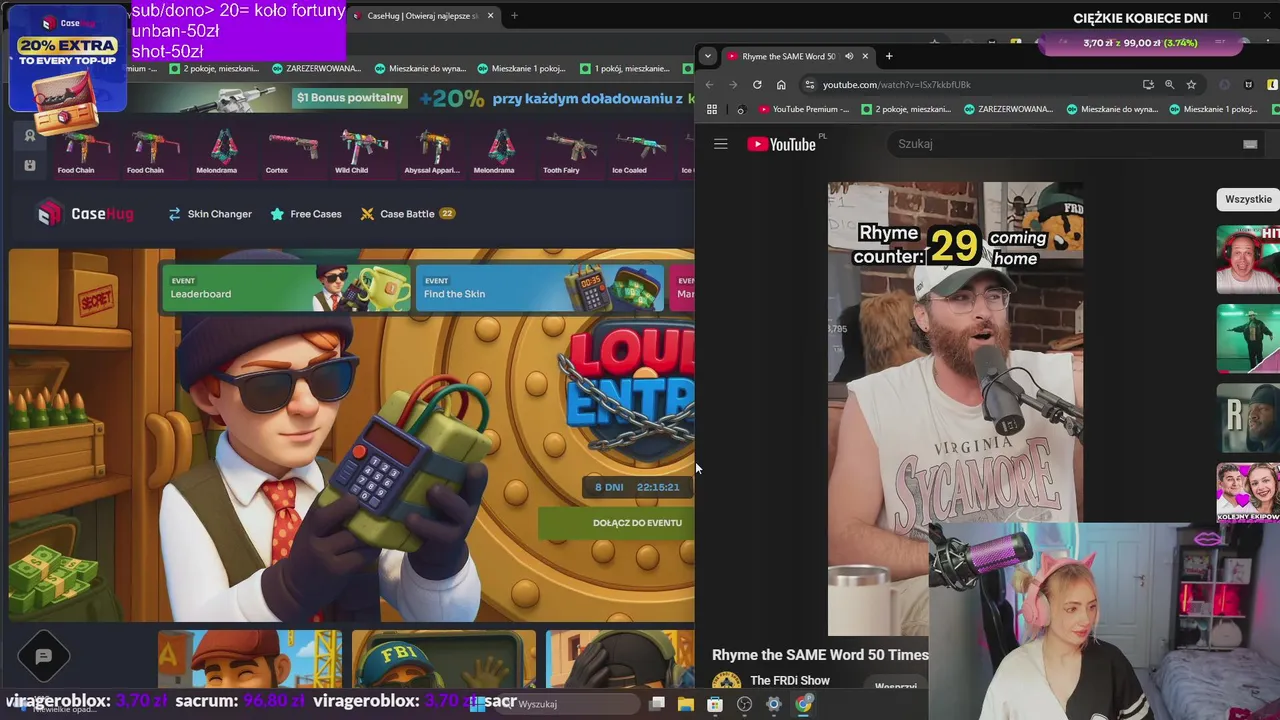Open The FRDi Show channel link
1280x720 pixels.
click(x=790, y=681)
